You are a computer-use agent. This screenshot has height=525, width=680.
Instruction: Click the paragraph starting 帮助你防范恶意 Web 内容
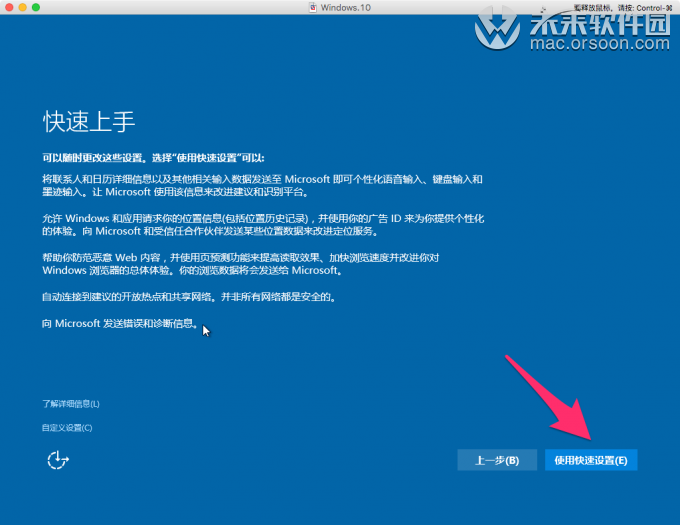(x=241, y=264)
